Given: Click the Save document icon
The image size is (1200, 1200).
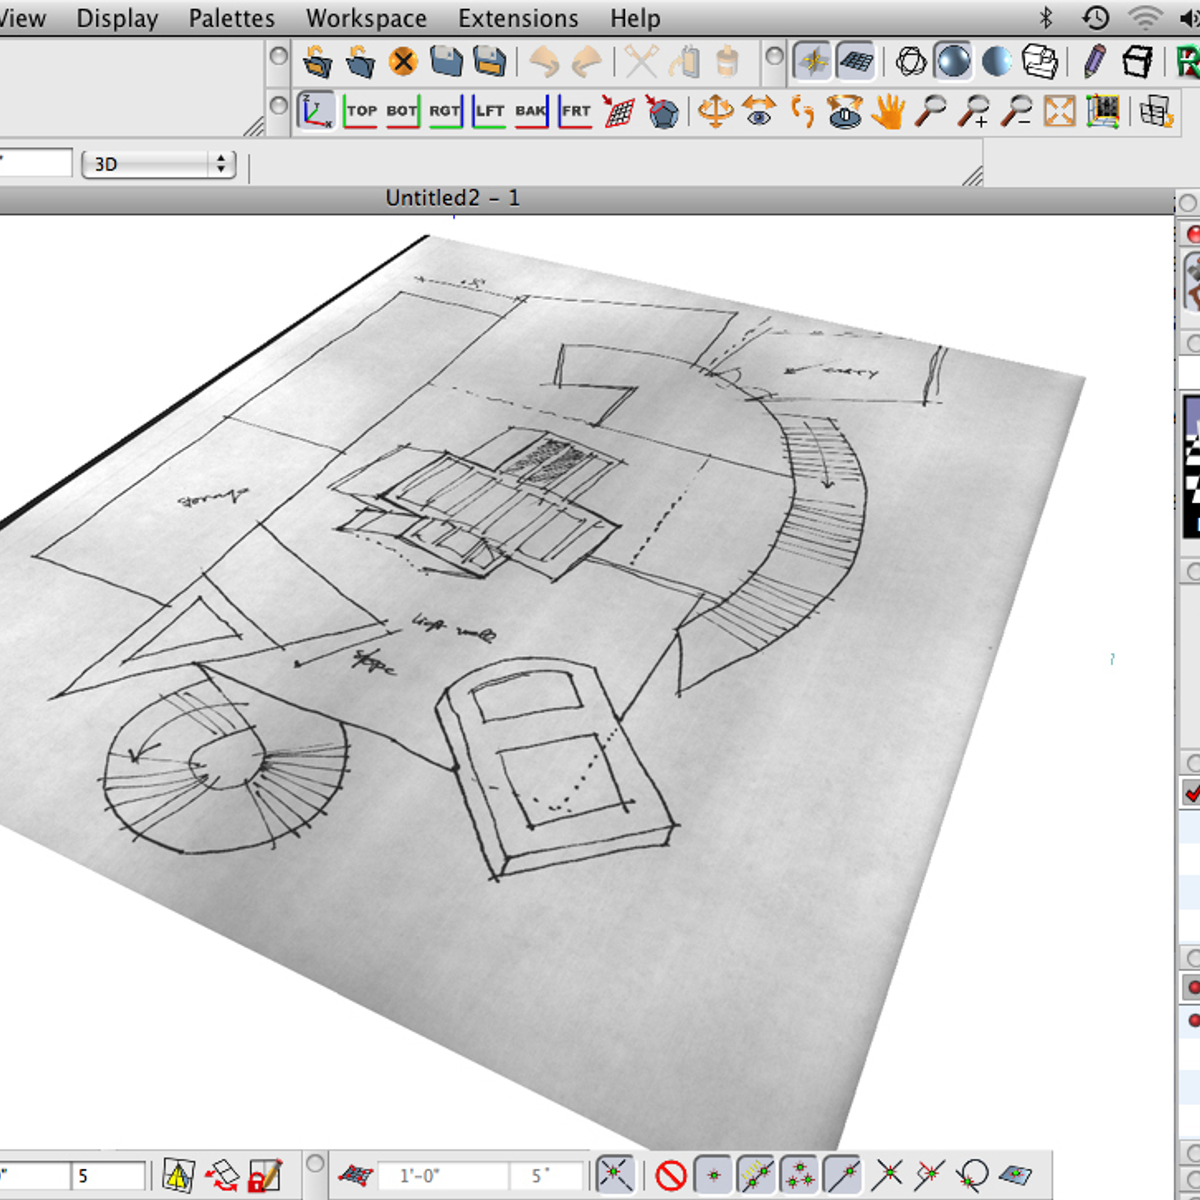Looking at the screenshot, I should [443, 60].
